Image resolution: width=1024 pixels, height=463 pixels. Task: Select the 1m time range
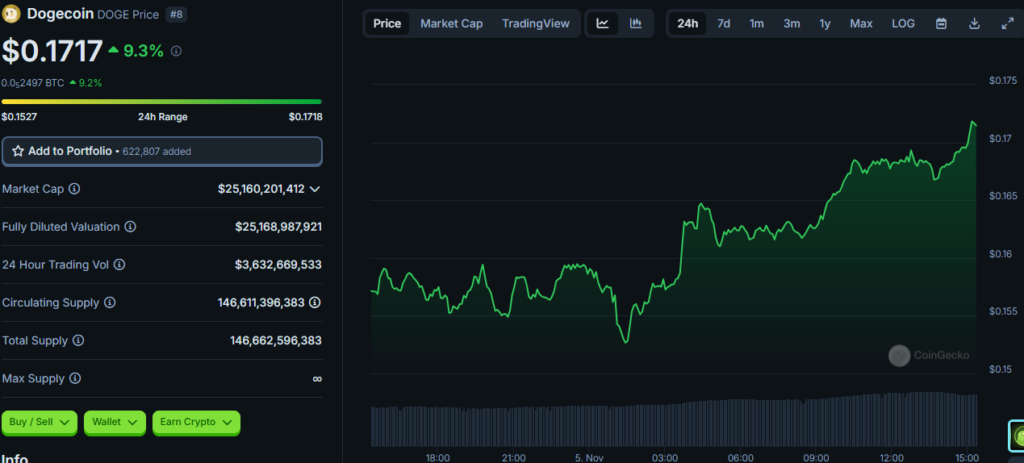[x=756, y=24]
